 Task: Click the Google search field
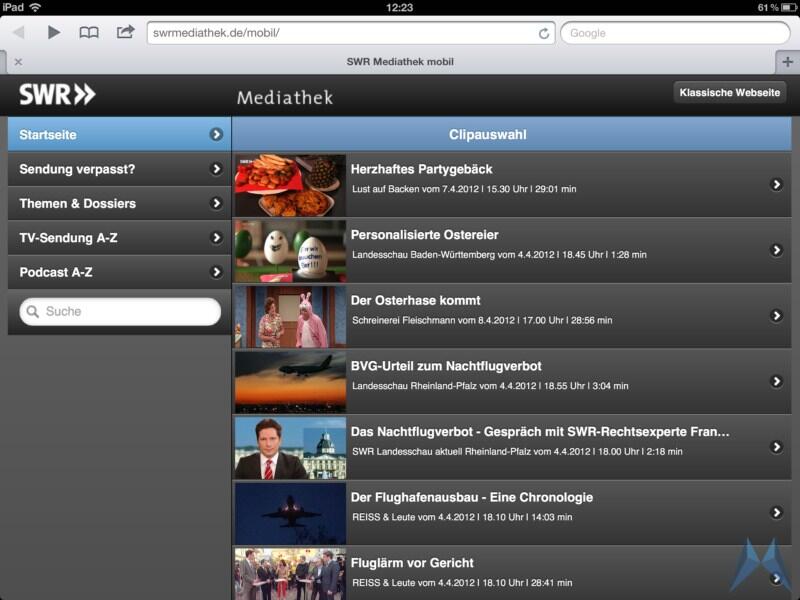tap(675, 33)
